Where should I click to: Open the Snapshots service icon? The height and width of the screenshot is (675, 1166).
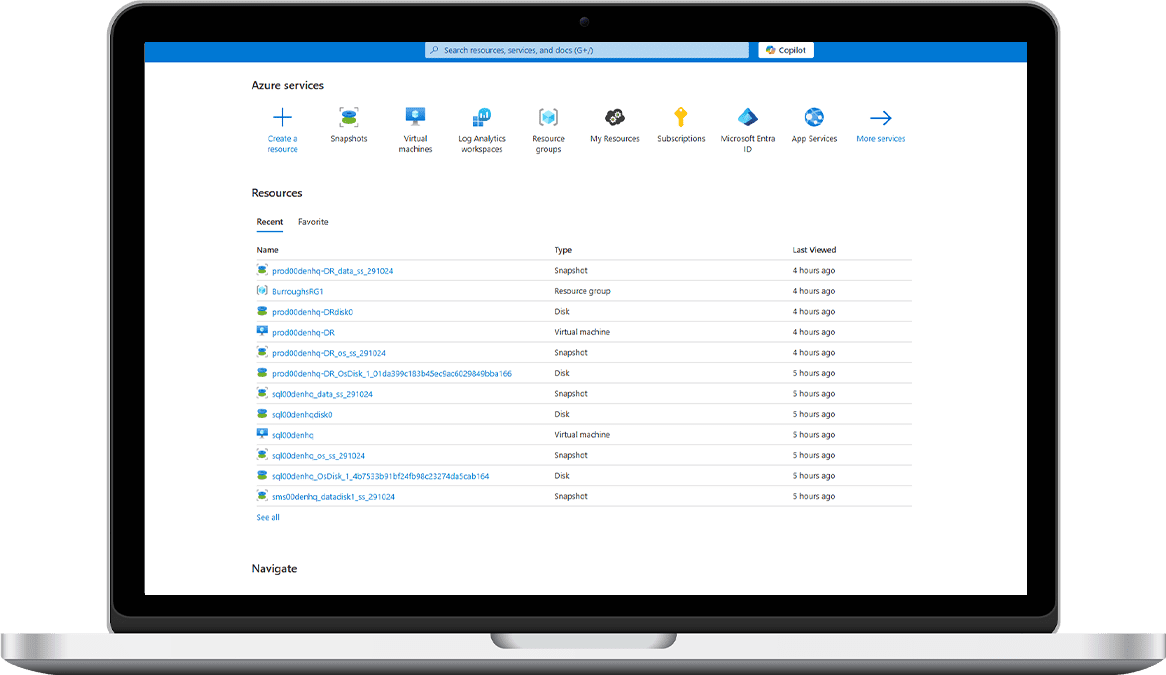[x=349, y=118]
